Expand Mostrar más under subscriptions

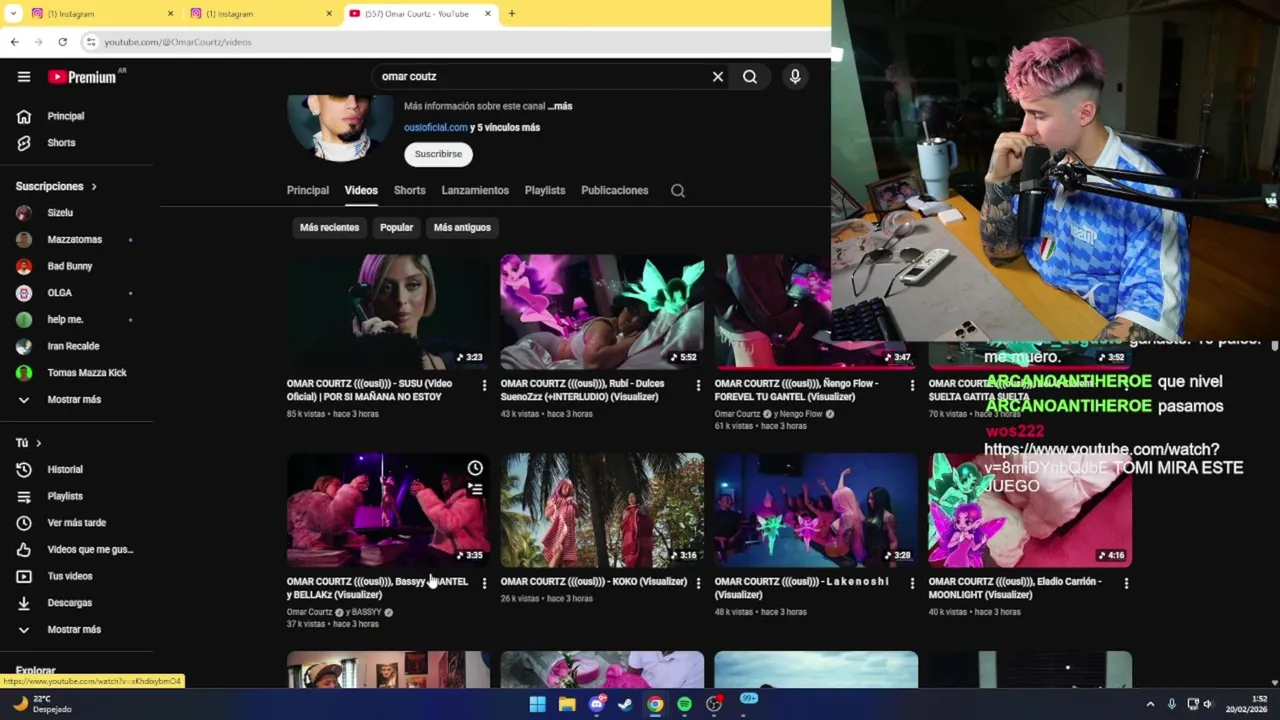point(76,400)
